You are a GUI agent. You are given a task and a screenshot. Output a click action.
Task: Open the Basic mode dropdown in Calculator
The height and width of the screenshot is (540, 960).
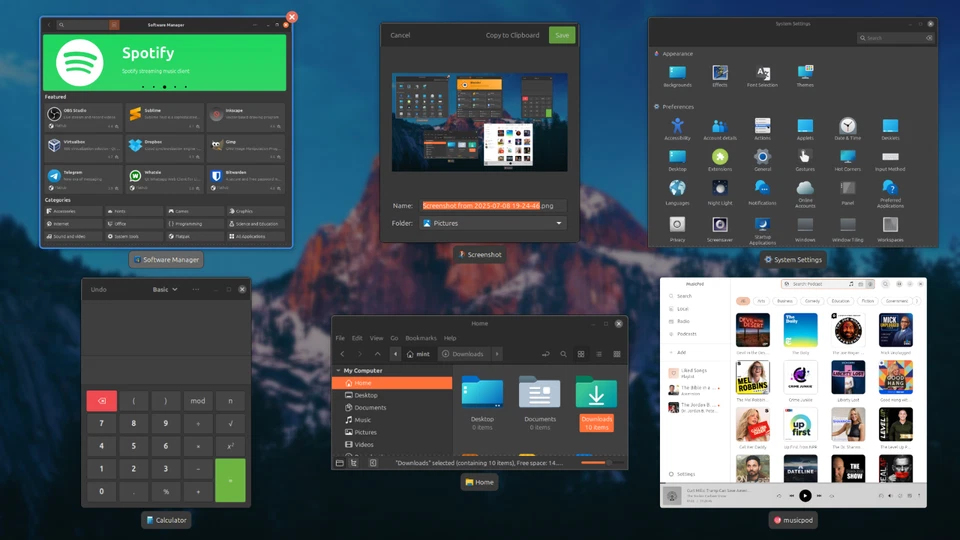click(165, 290)
